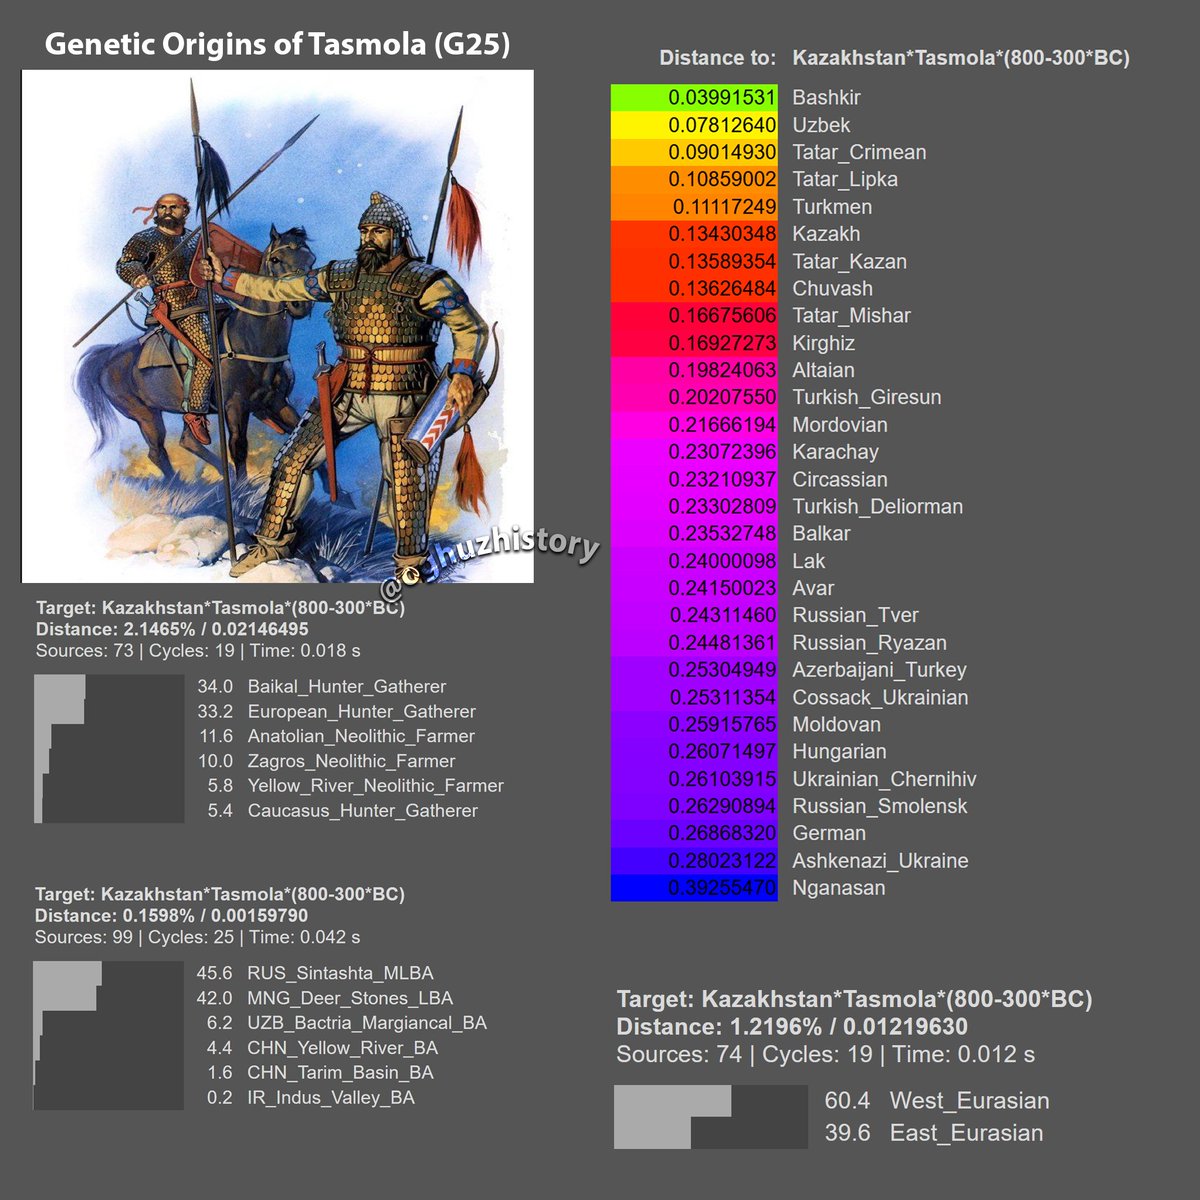Click the Altaian label
Screen dimensions: 1200x1200
[823, 370]
